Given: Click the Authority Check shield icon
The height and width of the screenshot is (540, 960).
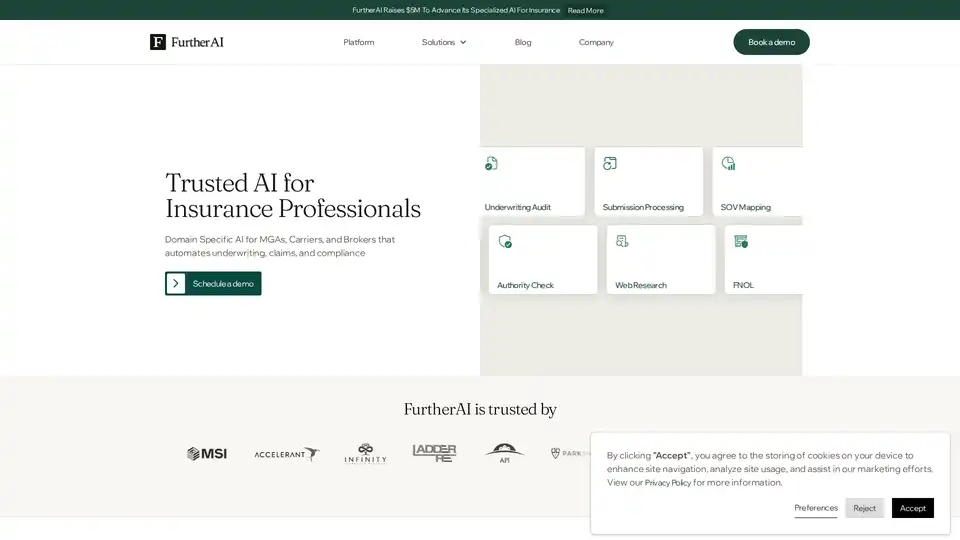Looking at the screenshot, I should (505, 241).
